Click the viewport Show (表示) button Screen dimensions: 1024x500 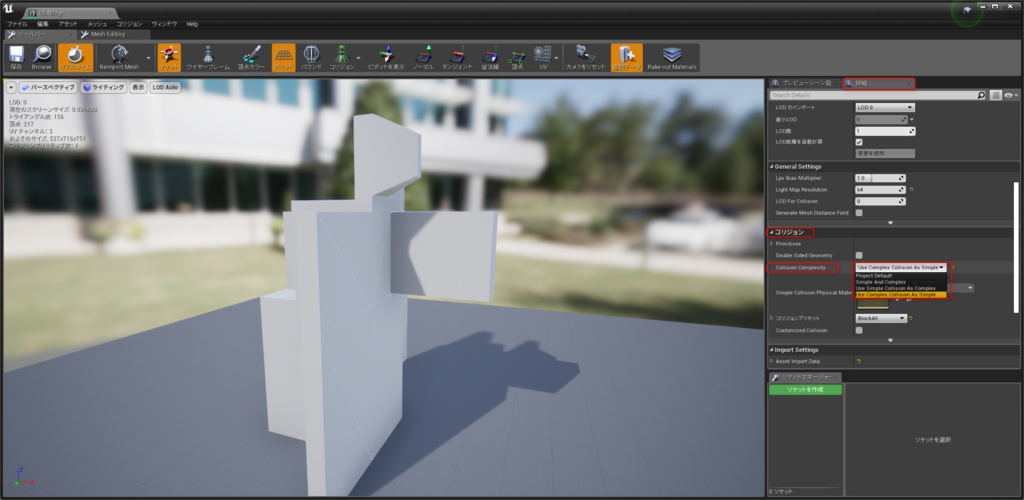coord(138,87)
